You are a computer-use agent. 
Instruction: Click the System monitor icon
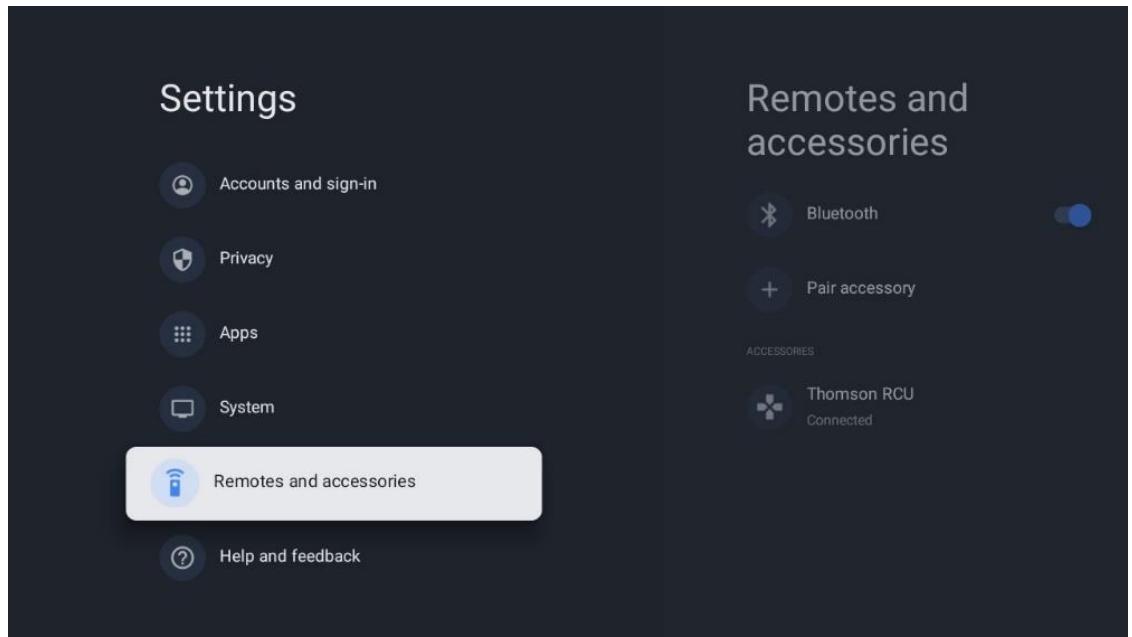[x=183, y=408]
